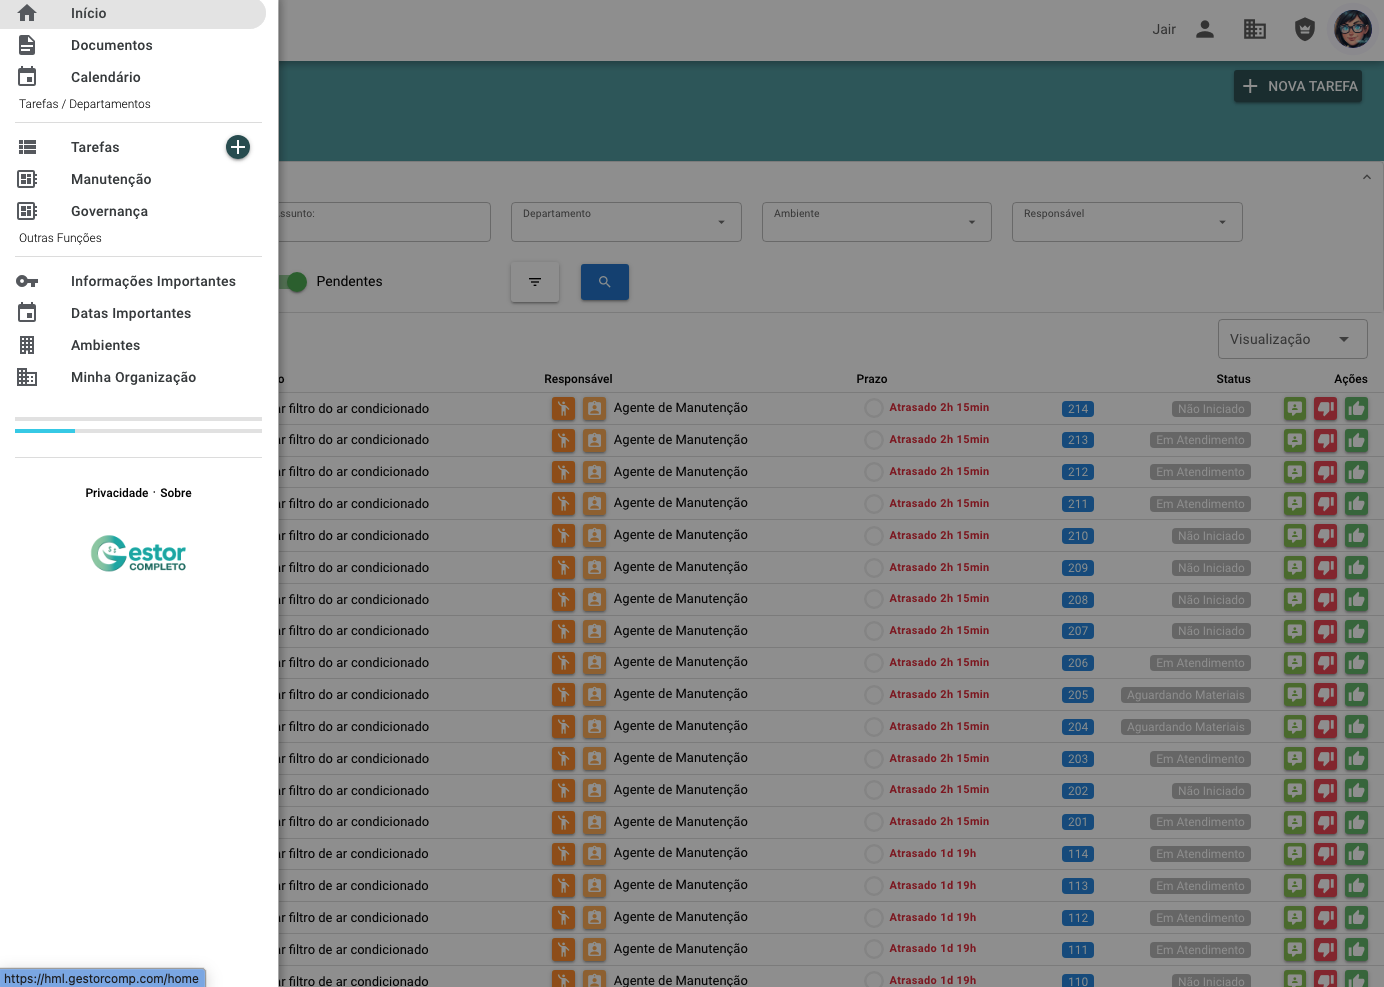This screenshot has height=987, width=1384.
Task: Click thumbs-up icon for task 214
Action: [x=1356, y=409]
